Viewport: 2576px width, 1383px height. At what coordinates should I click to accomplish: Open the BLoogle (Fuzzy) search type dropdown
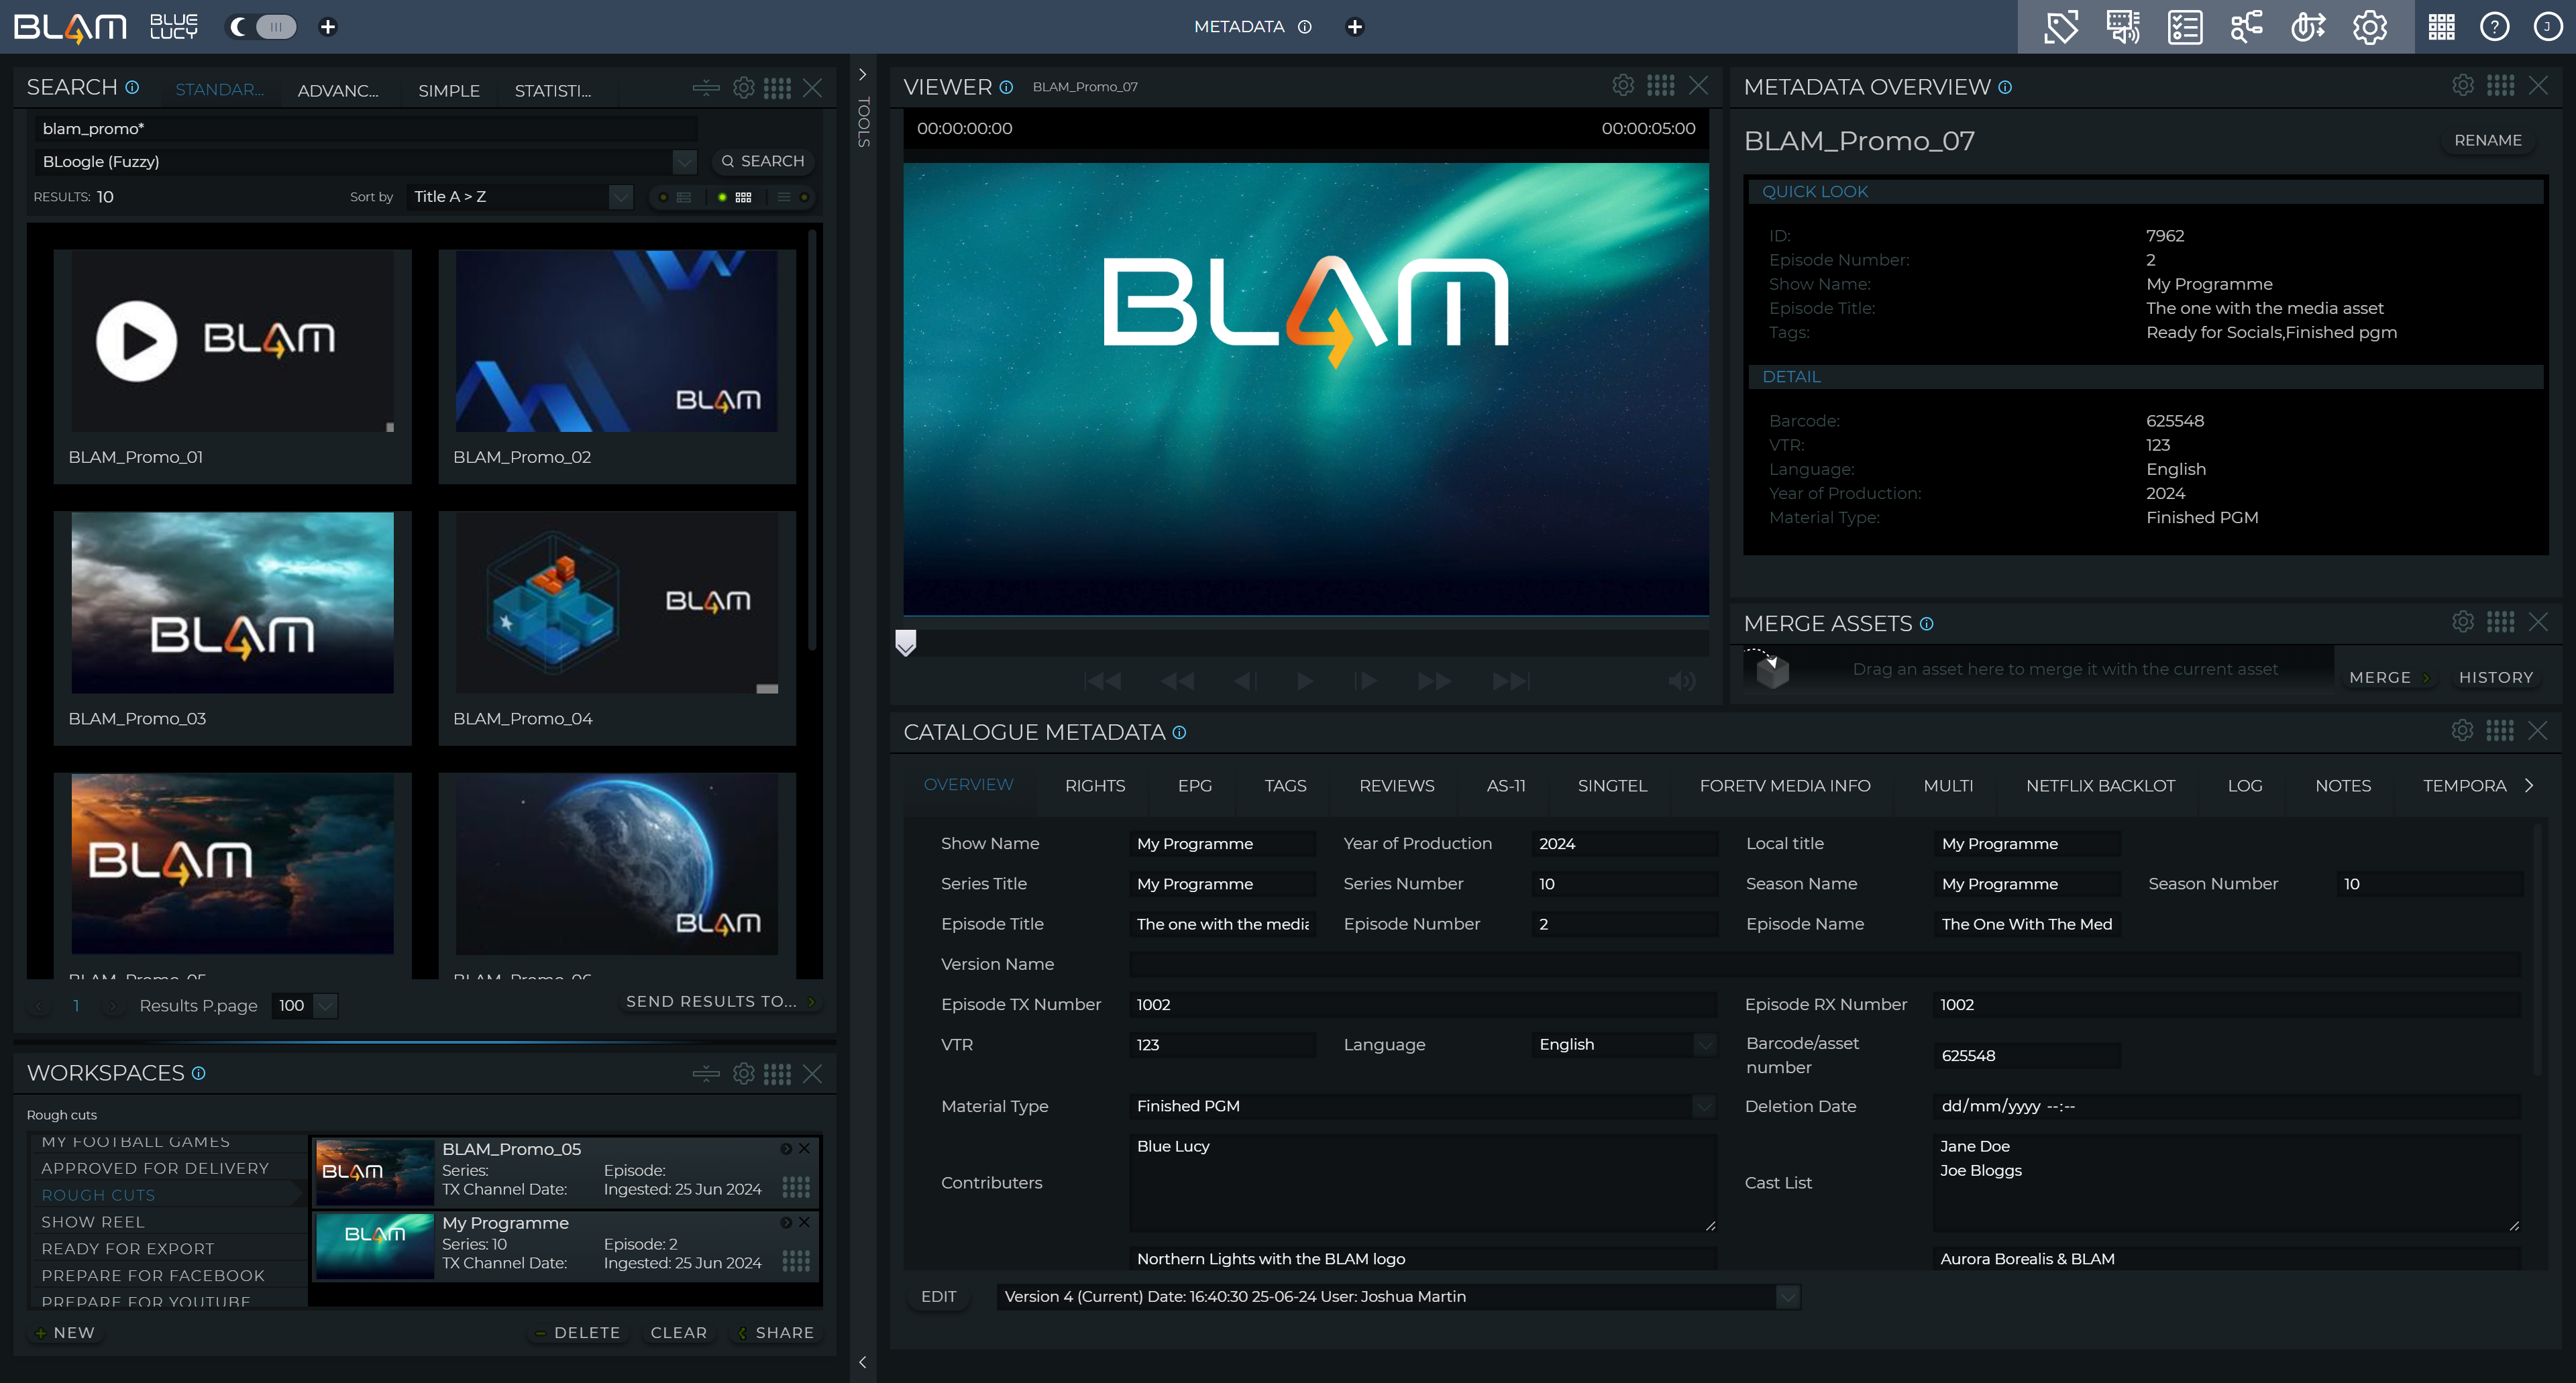[684, 161]
